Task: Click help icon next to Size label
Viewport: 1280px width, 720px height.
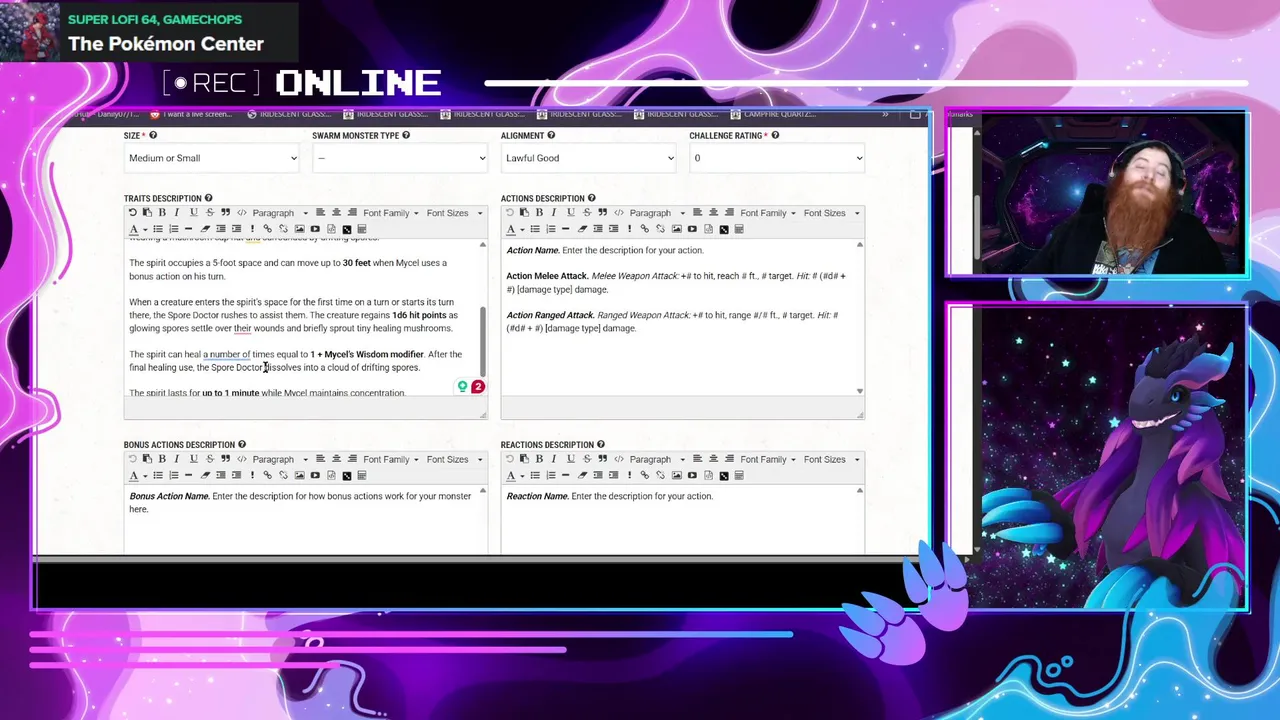Action: [153, 135]
